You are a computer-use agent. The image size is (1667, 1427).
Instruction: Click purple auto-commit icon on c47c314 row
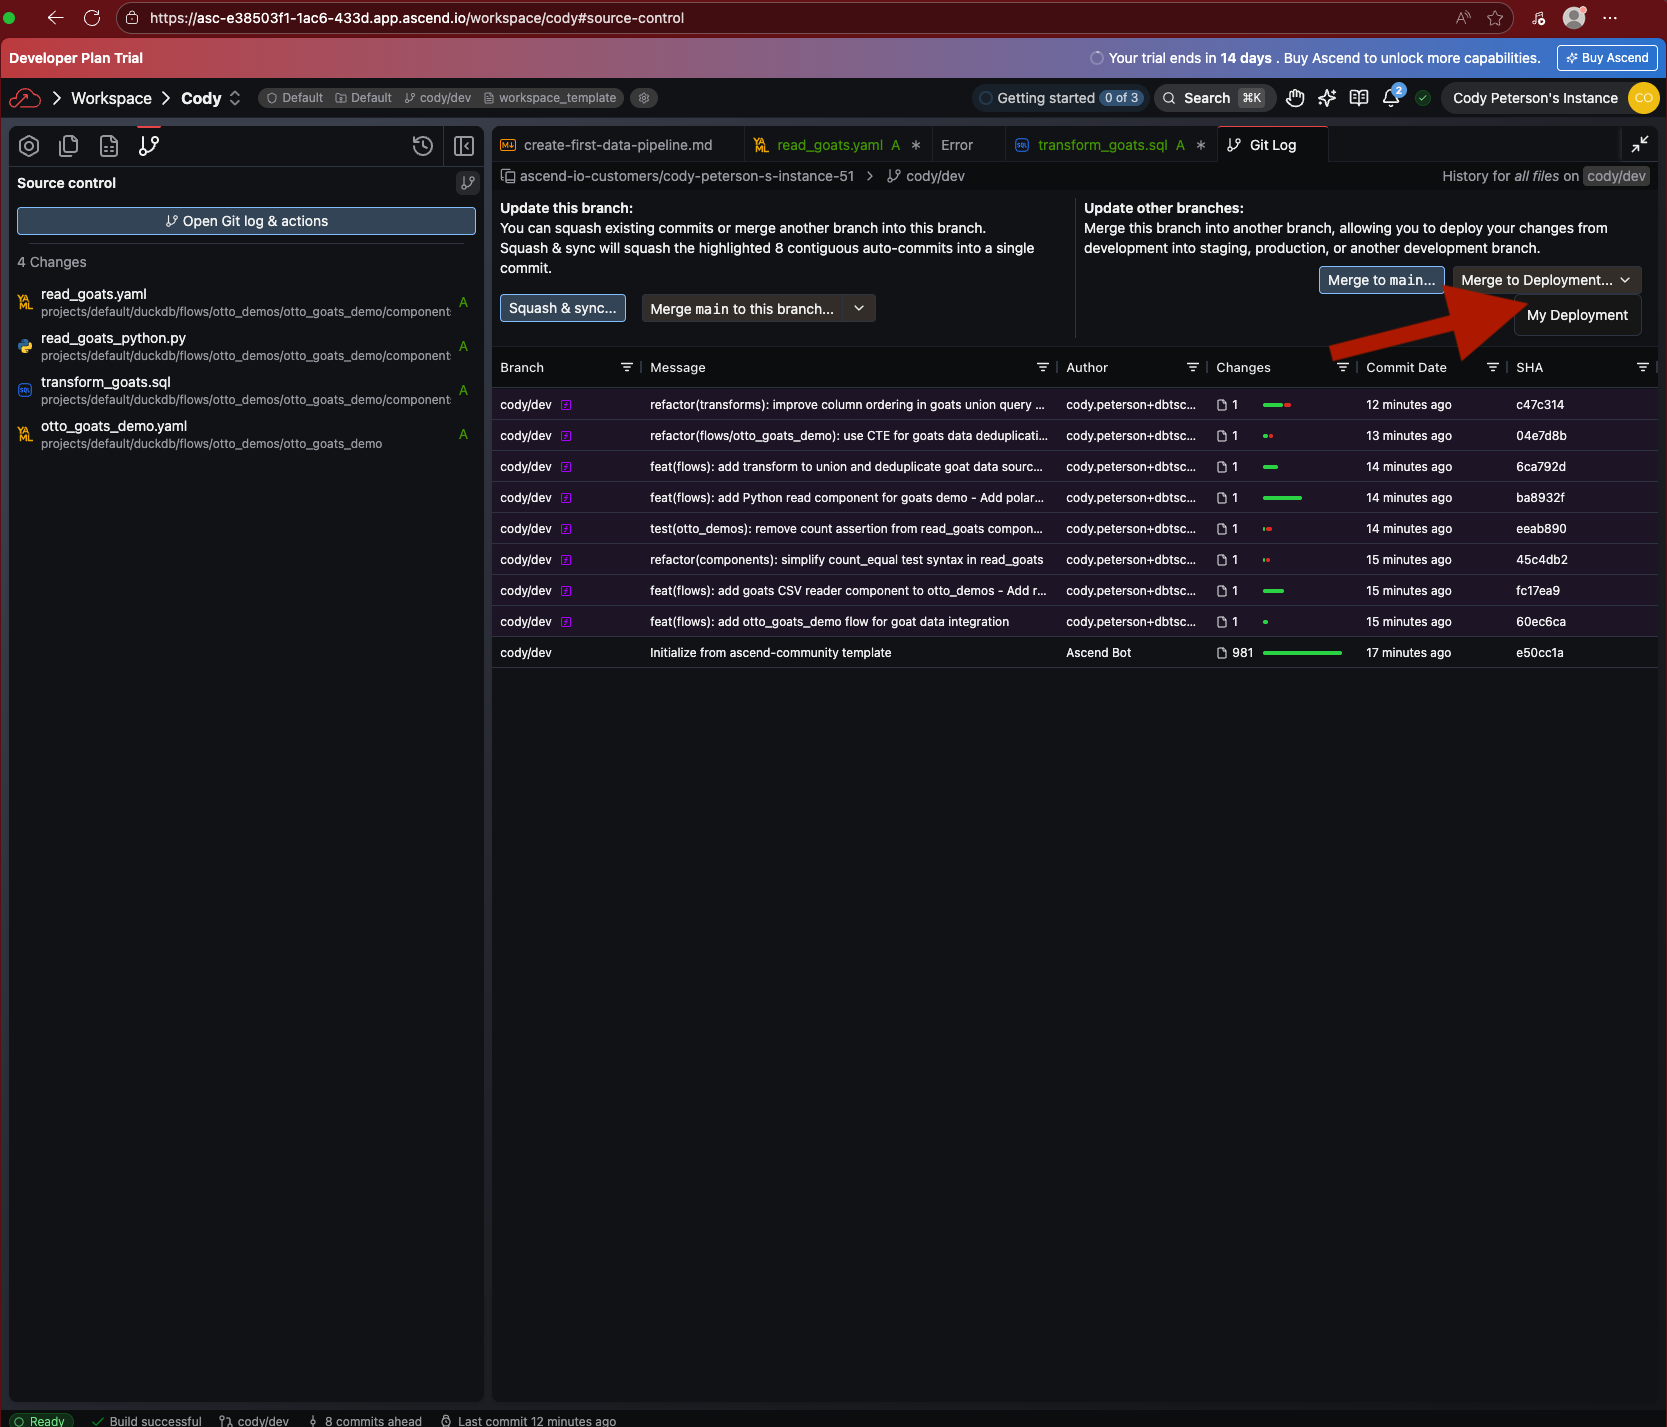point(566,405)
